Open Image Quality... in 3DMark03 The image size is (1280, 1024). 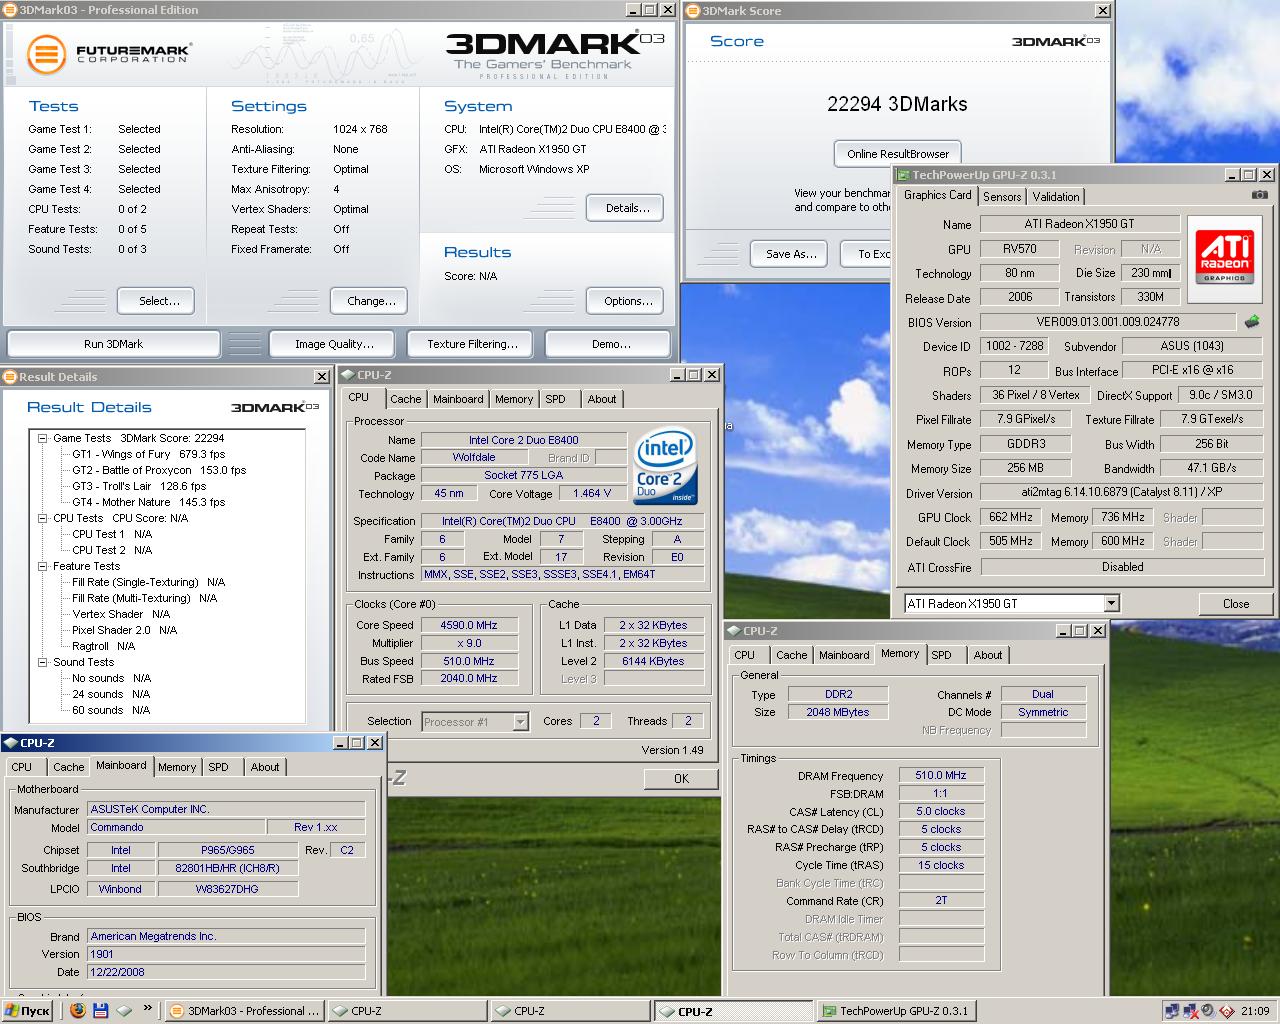tap(334, 344)
